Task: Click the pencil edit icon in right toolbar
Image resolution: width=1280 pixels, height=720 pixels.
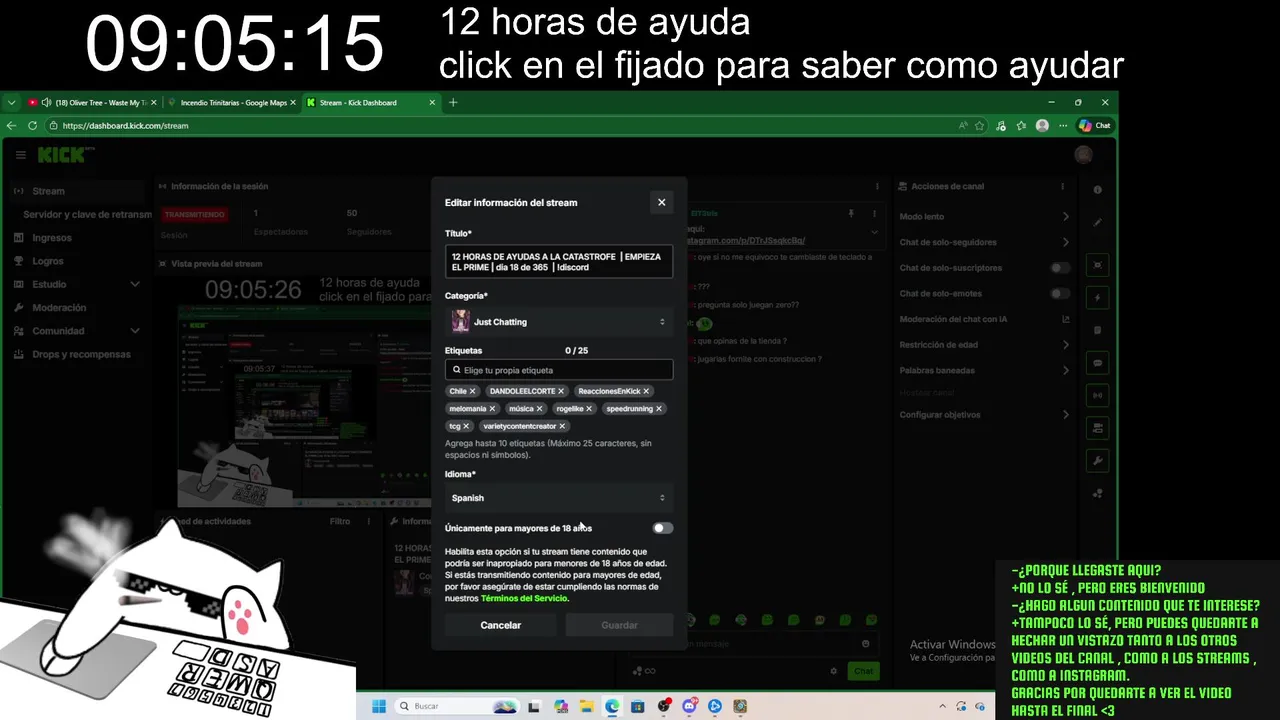Action: point(1098,222)
